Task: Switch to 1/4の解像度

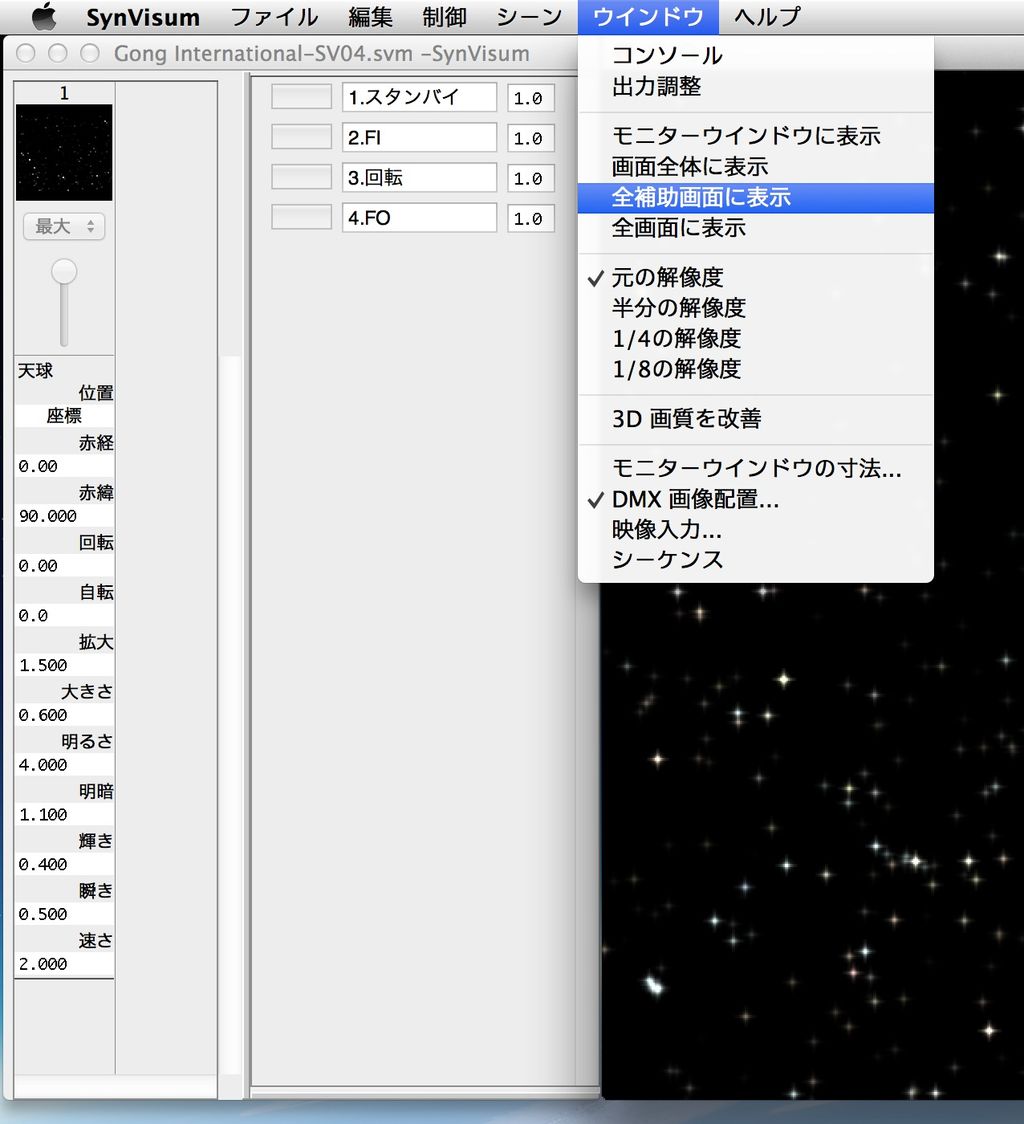Action: (x=756, y=338)
